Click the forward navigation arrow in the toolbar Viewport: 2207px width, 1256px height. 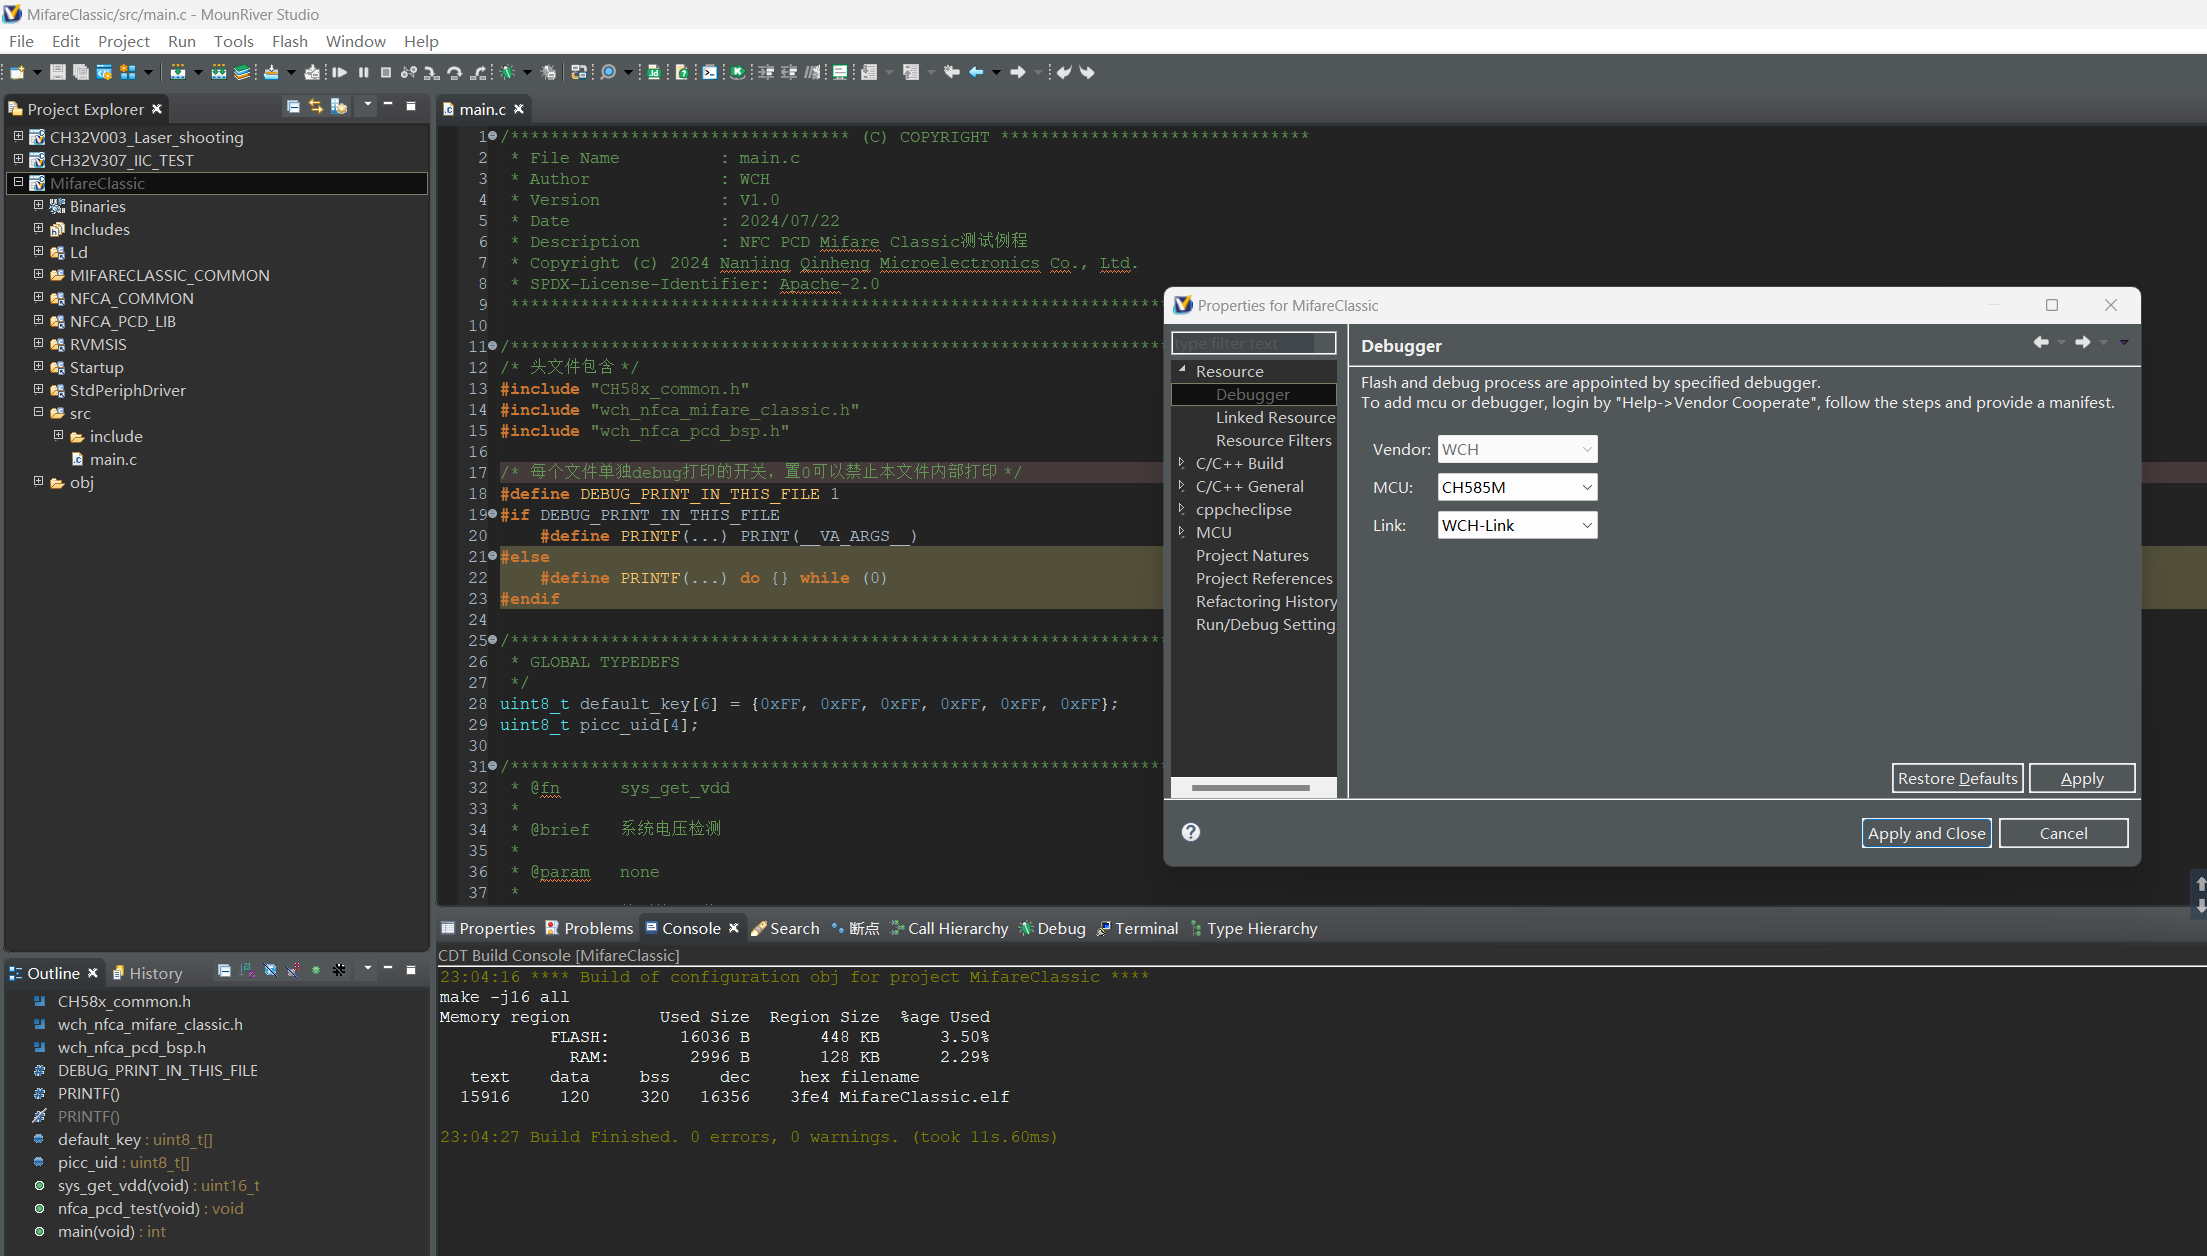tap(1017, 72)
